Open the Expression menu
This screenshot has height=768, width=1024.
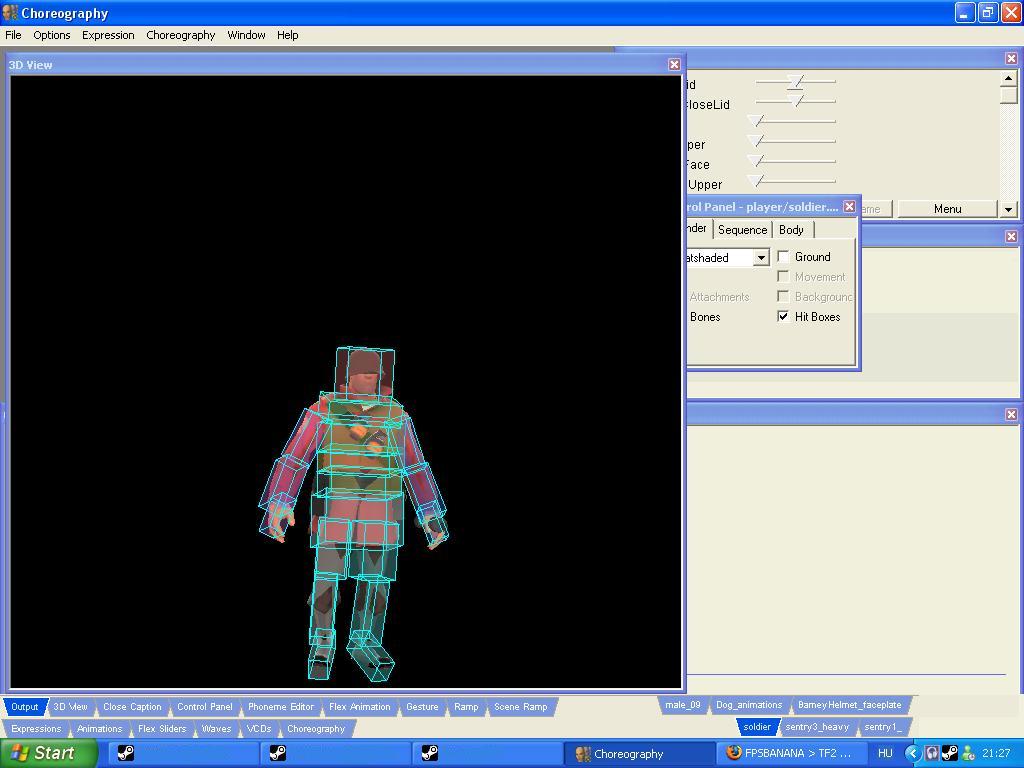coord(108,35)
